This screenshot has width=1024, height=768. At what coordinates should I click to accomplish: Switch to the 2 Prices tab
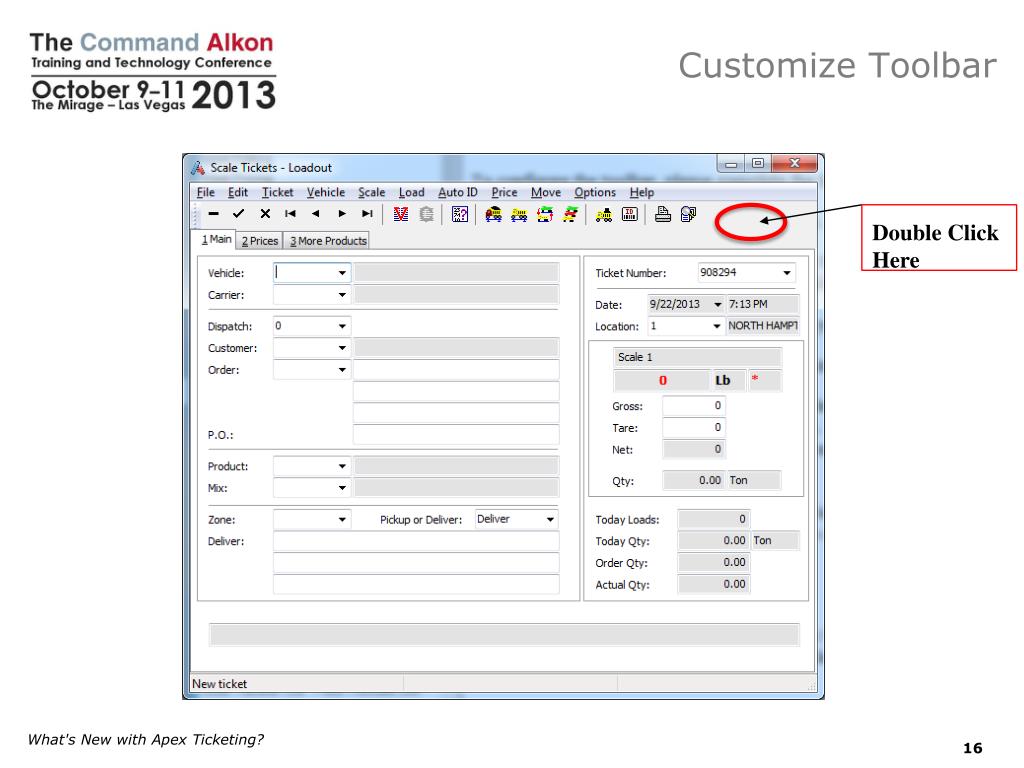pyautogui.click(x=259, y=241)
